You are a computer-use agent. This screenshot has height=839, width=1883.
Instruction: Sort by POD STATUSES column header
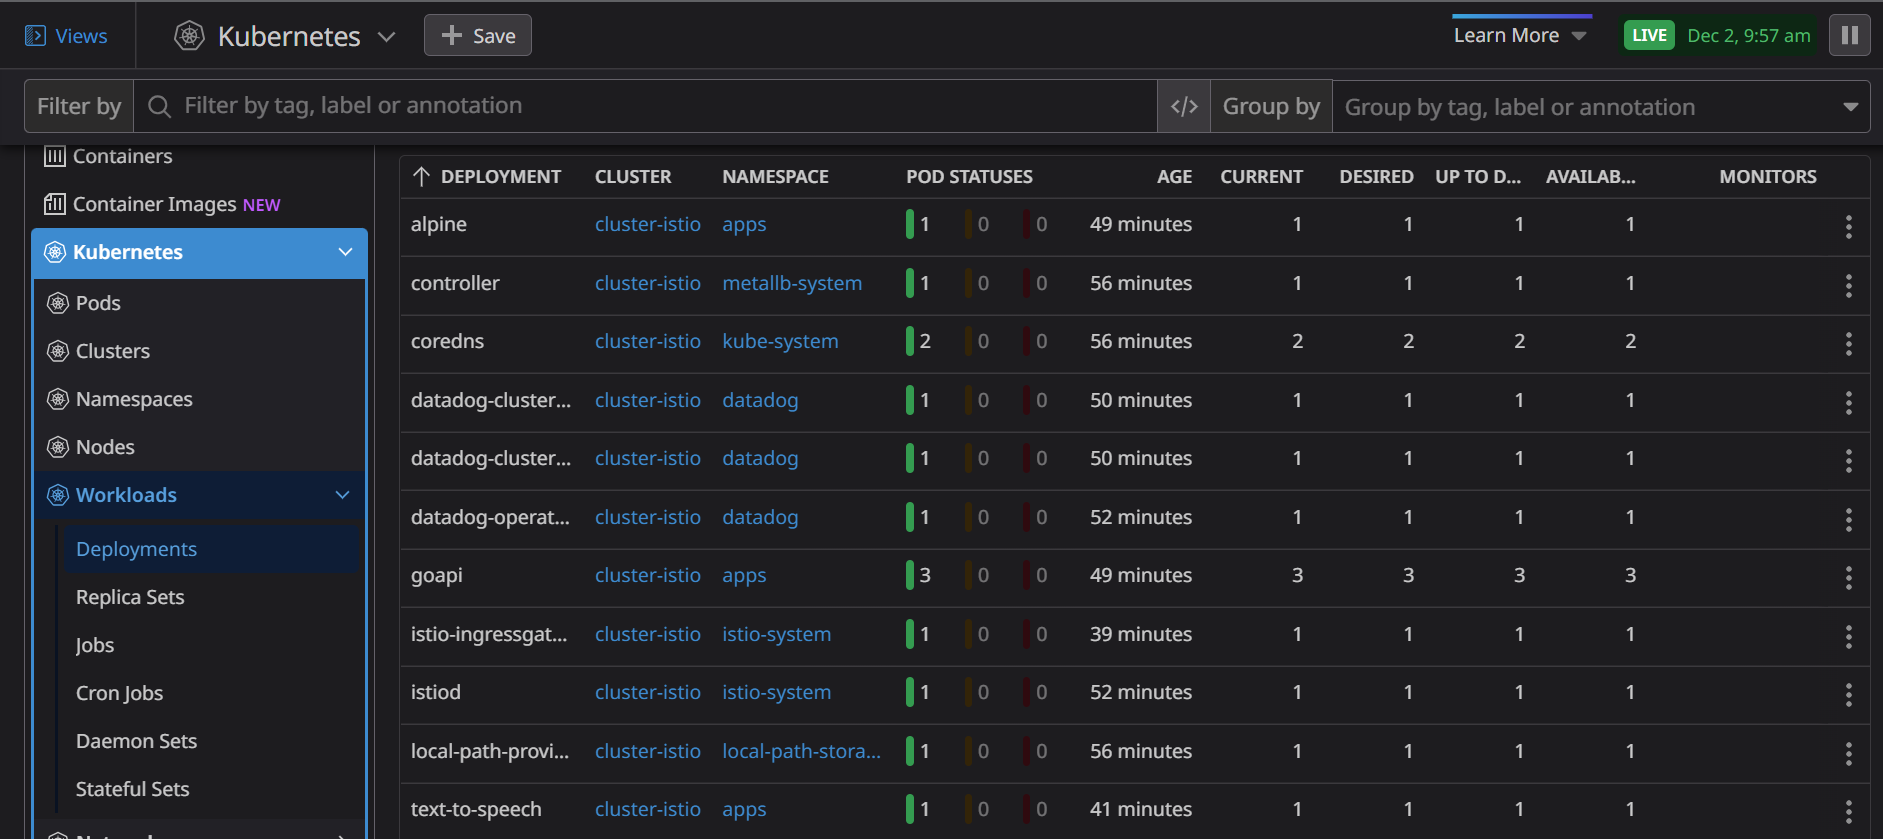(969, 177)
